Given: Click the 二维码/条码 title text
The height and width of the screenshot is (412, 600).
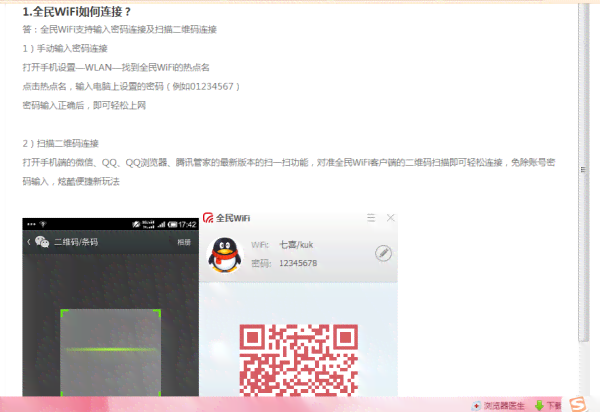Looking at the screenshot, I should [x=76, y=242].
